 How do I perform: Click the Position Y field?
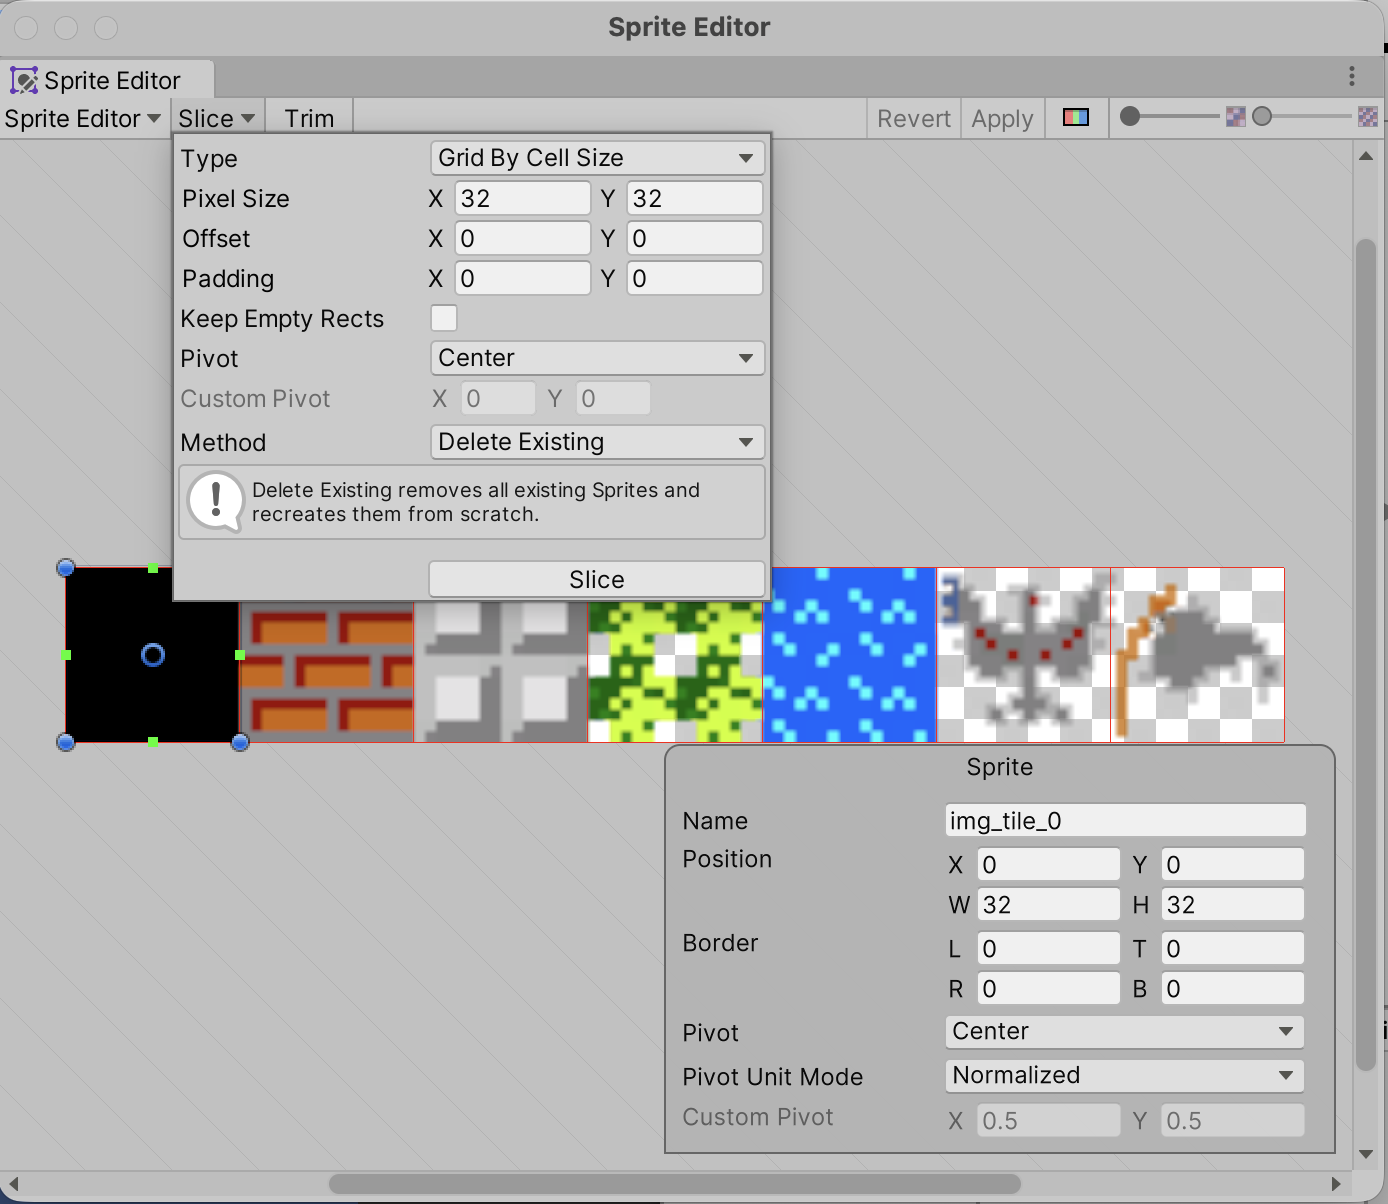point(1232,864)
